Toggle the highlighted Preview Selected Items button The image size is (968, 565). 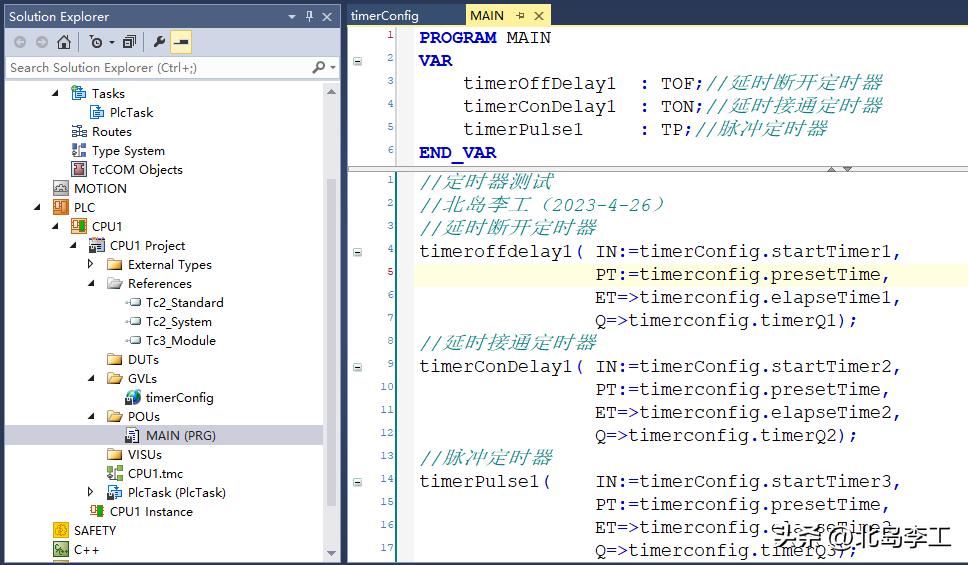(181, 42)
